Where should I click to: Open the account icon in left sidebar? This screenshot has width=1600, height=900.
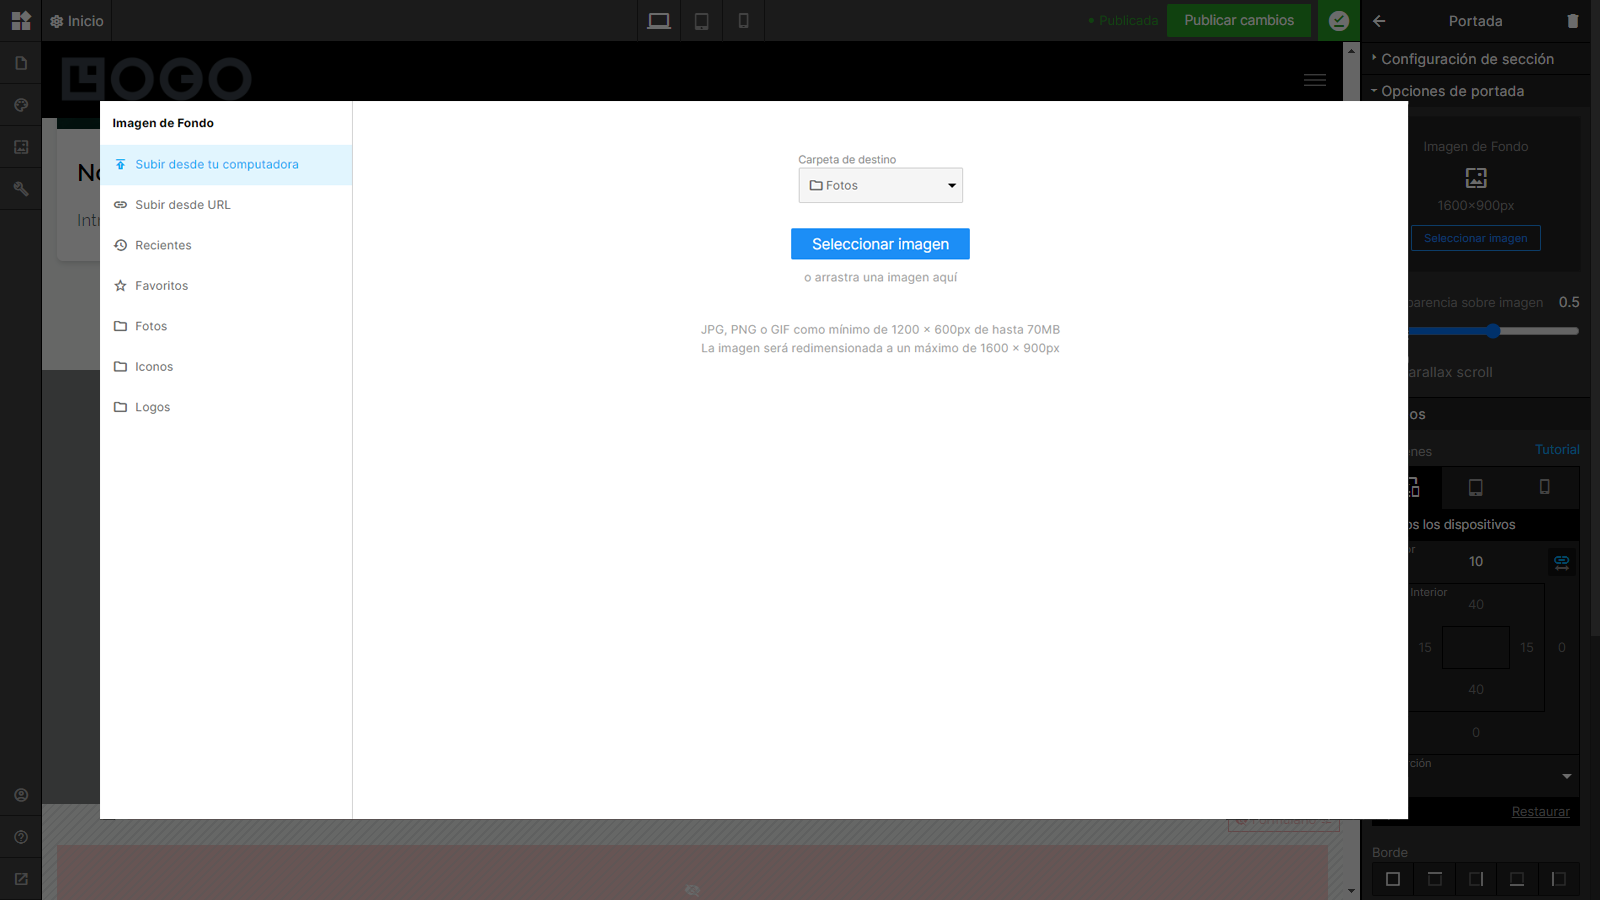coord(21,795)
